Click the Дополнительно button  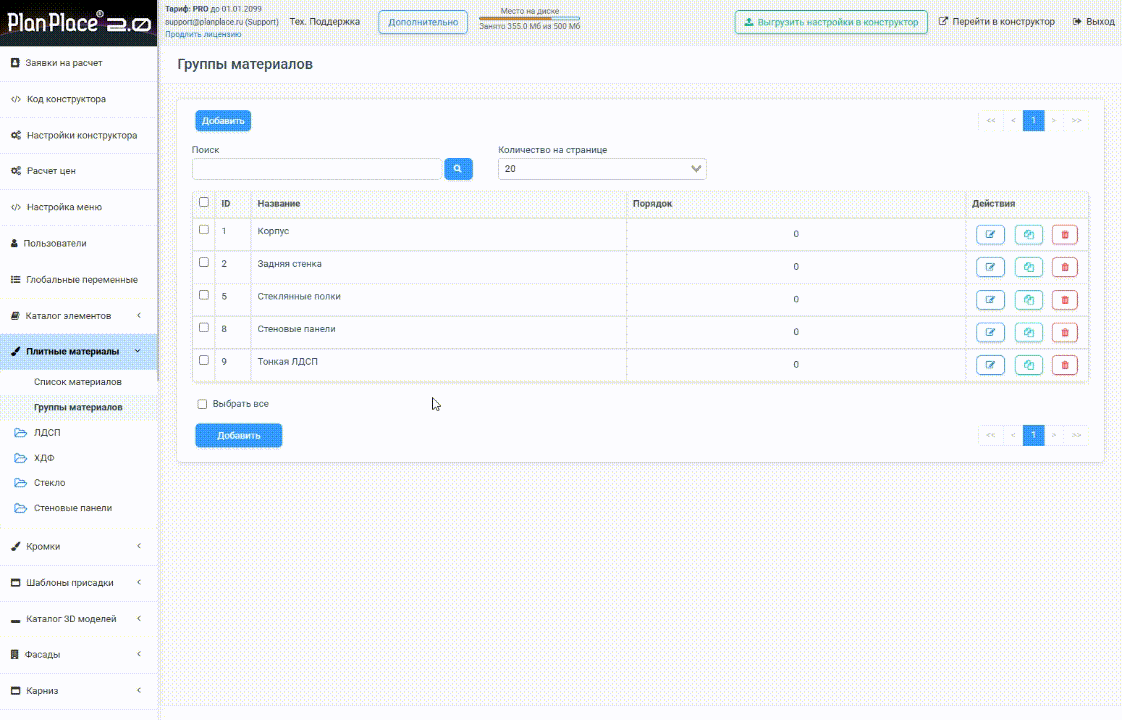(x=423, y=22)
